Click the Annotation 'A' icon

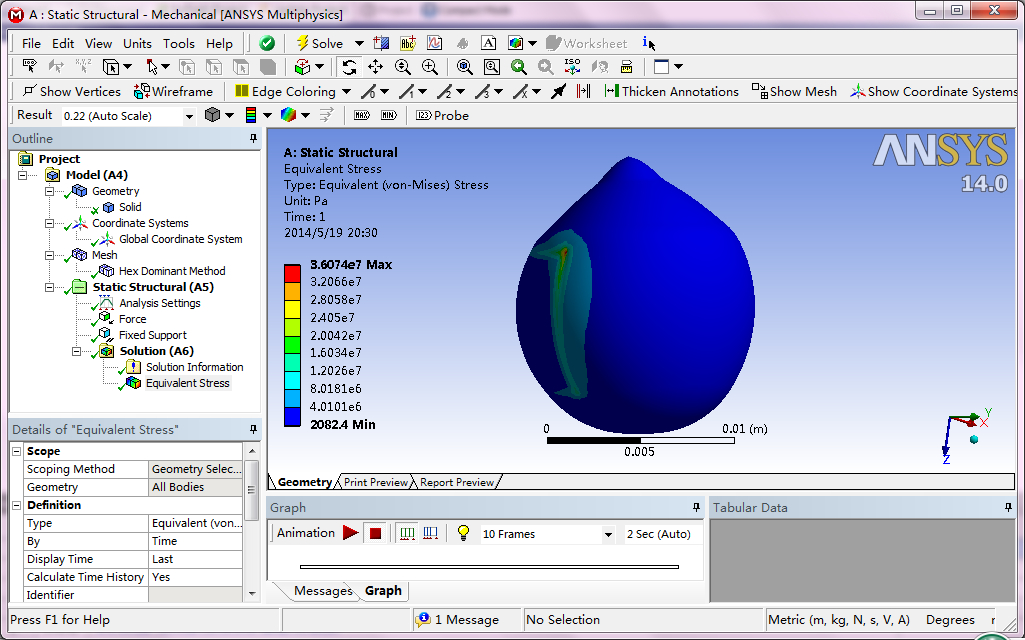[x=488, y=43]
